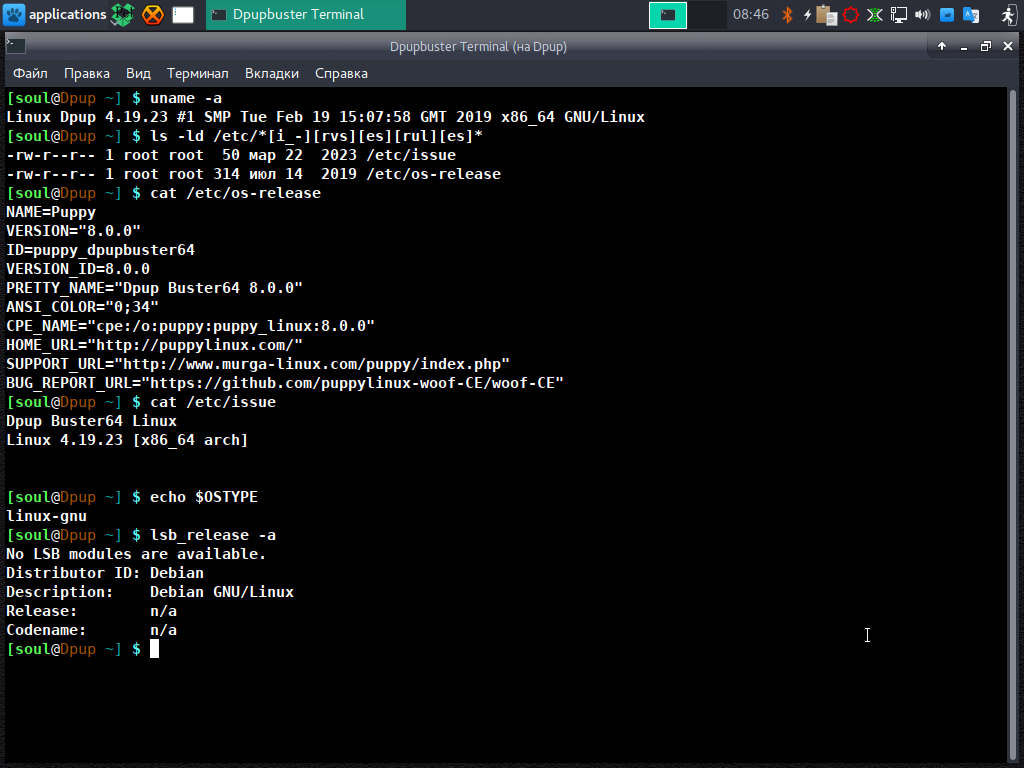Click the red octagon star tray icon
The height and width of the screenshot is (768, 1024).
coord(850,14)
